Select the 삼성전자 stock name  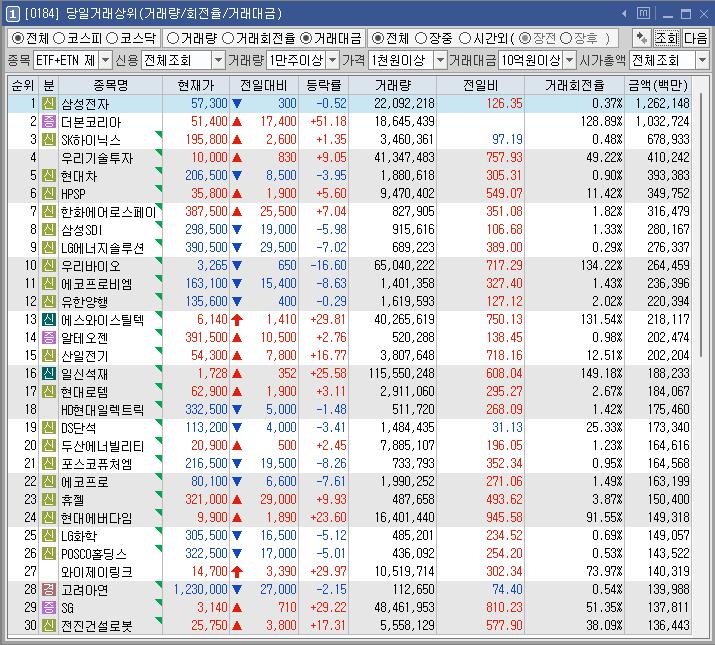(85, 104)
